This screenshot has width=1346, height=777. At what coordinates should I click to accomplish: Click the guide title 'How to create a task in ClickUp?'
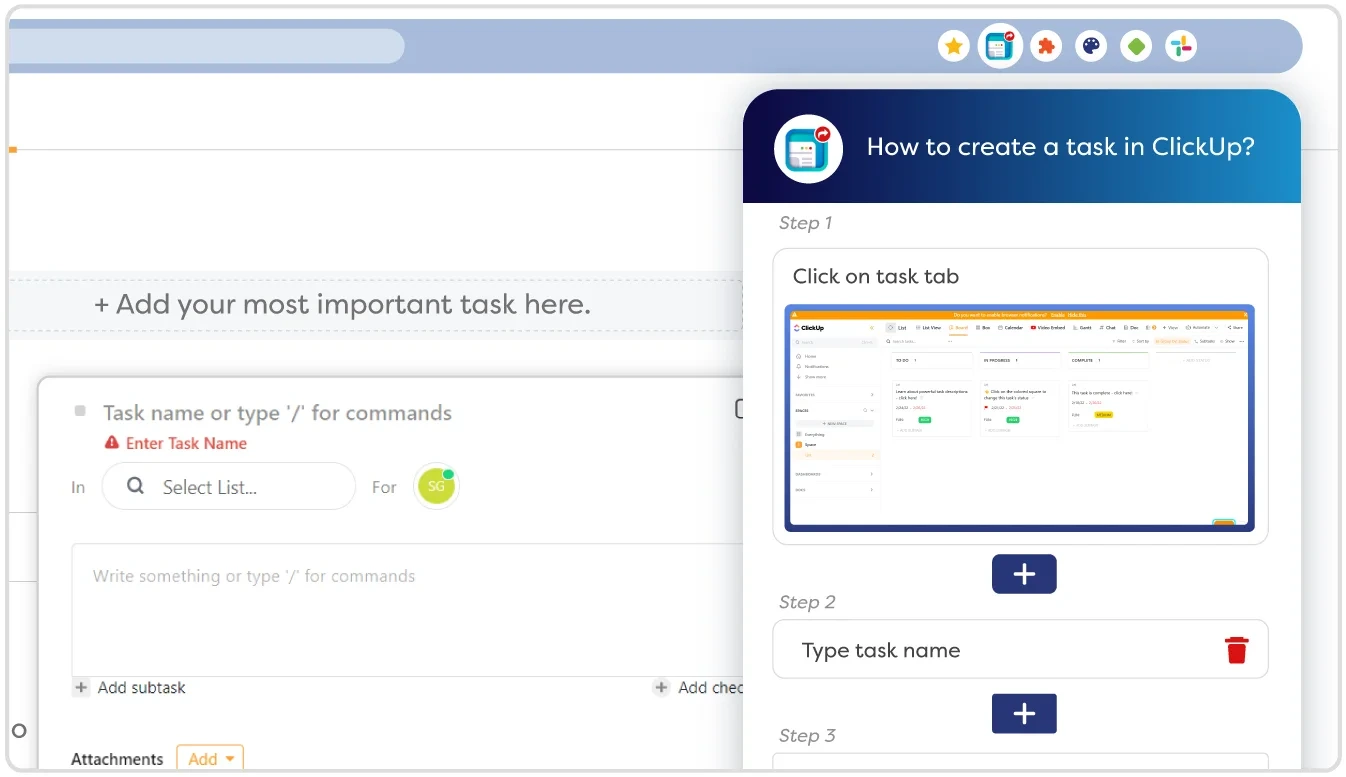[1060, 147]
